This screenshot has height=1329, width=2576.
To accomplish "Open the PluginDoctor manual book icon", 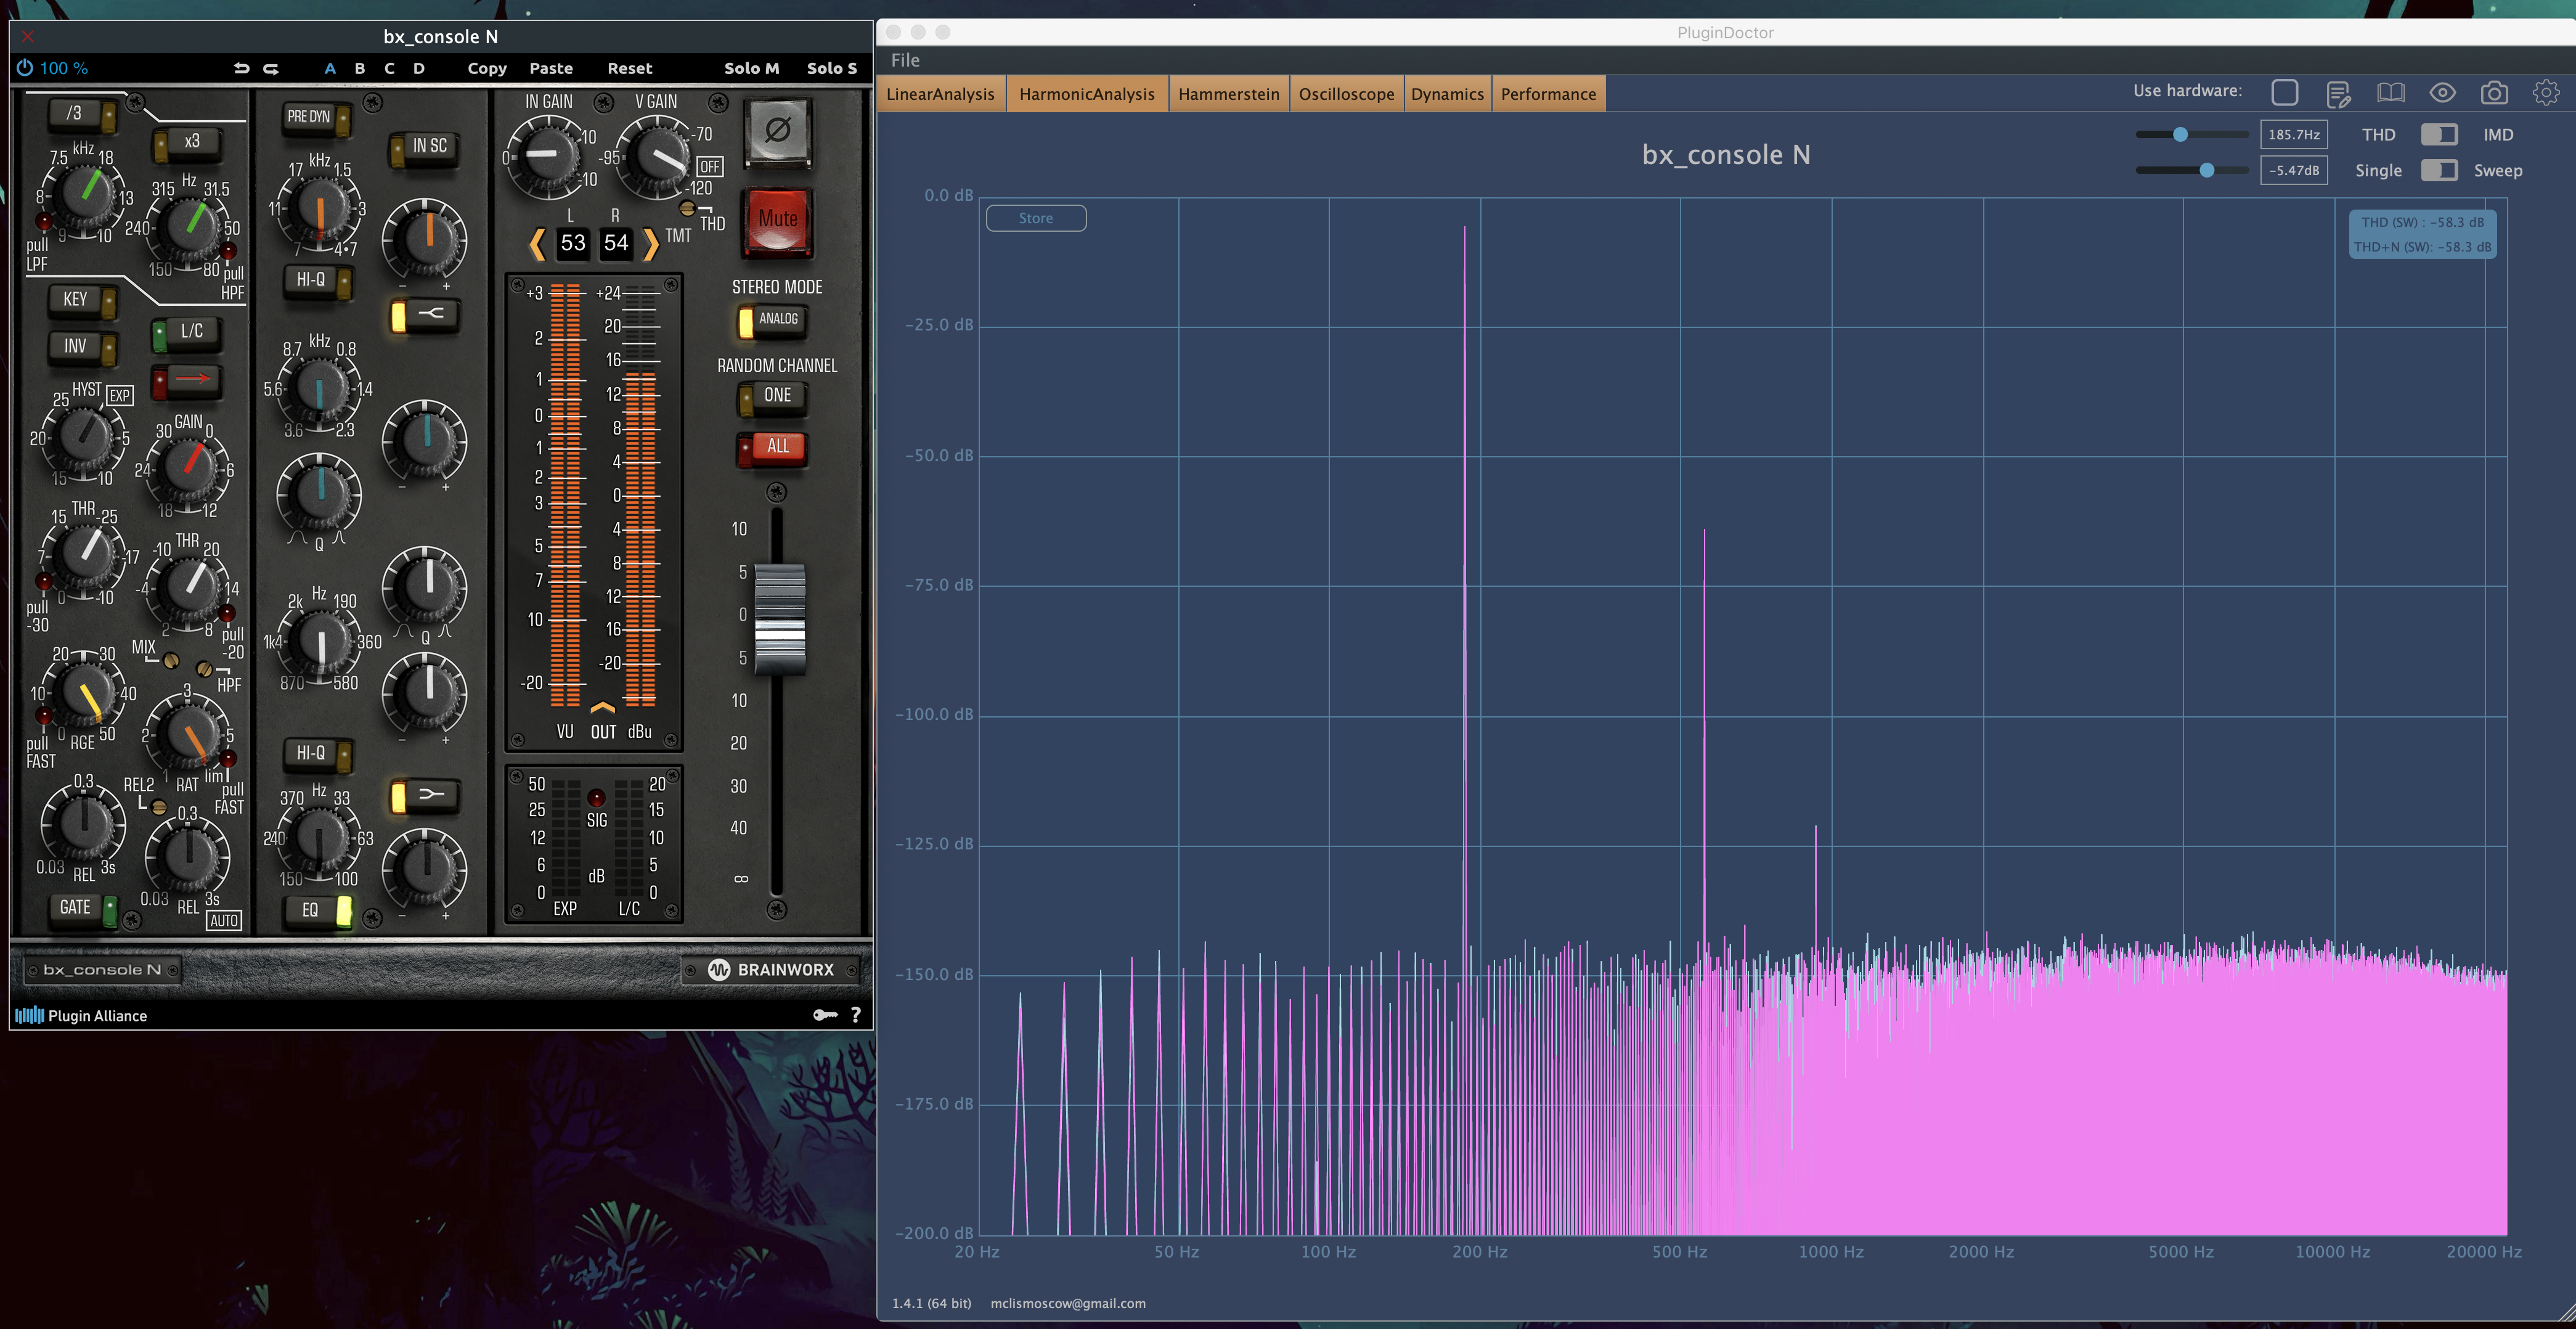I will [x=2391, y=93].
